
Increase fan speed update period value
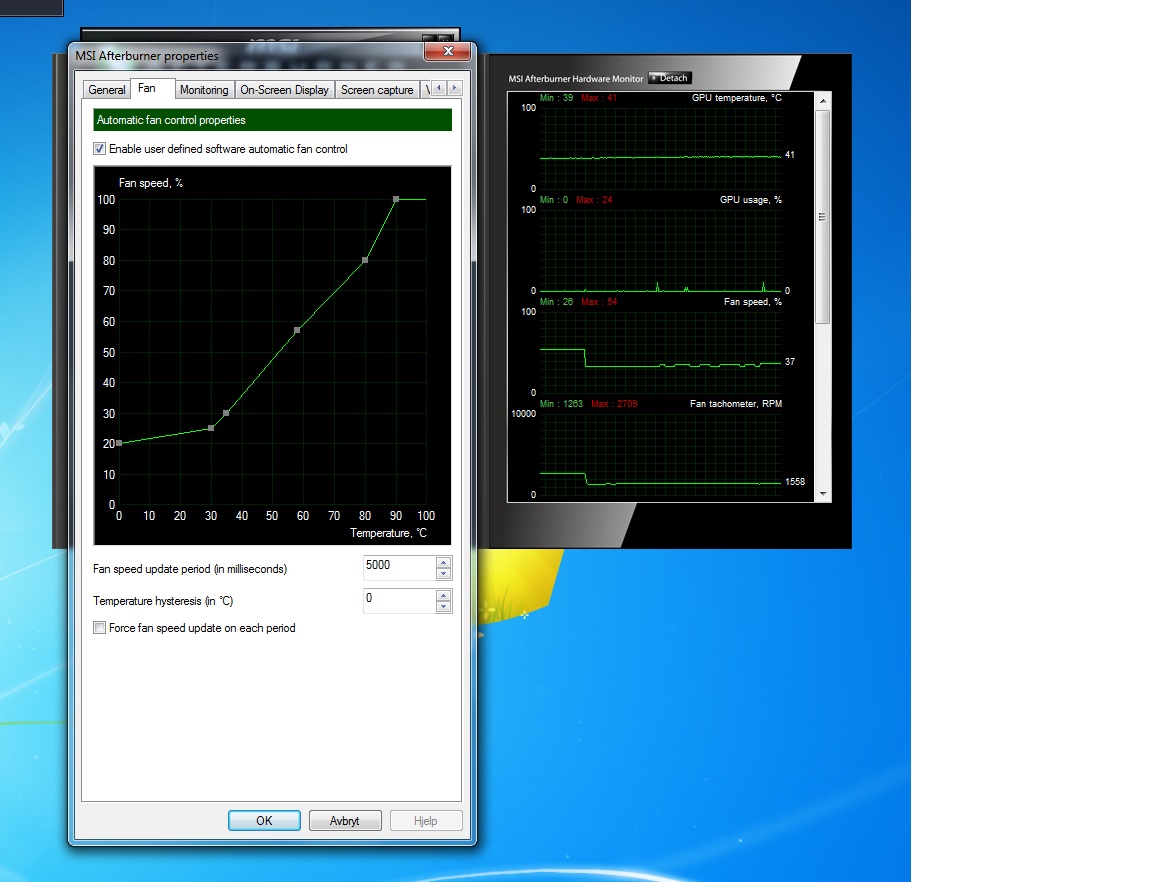[x=443, y=562]
